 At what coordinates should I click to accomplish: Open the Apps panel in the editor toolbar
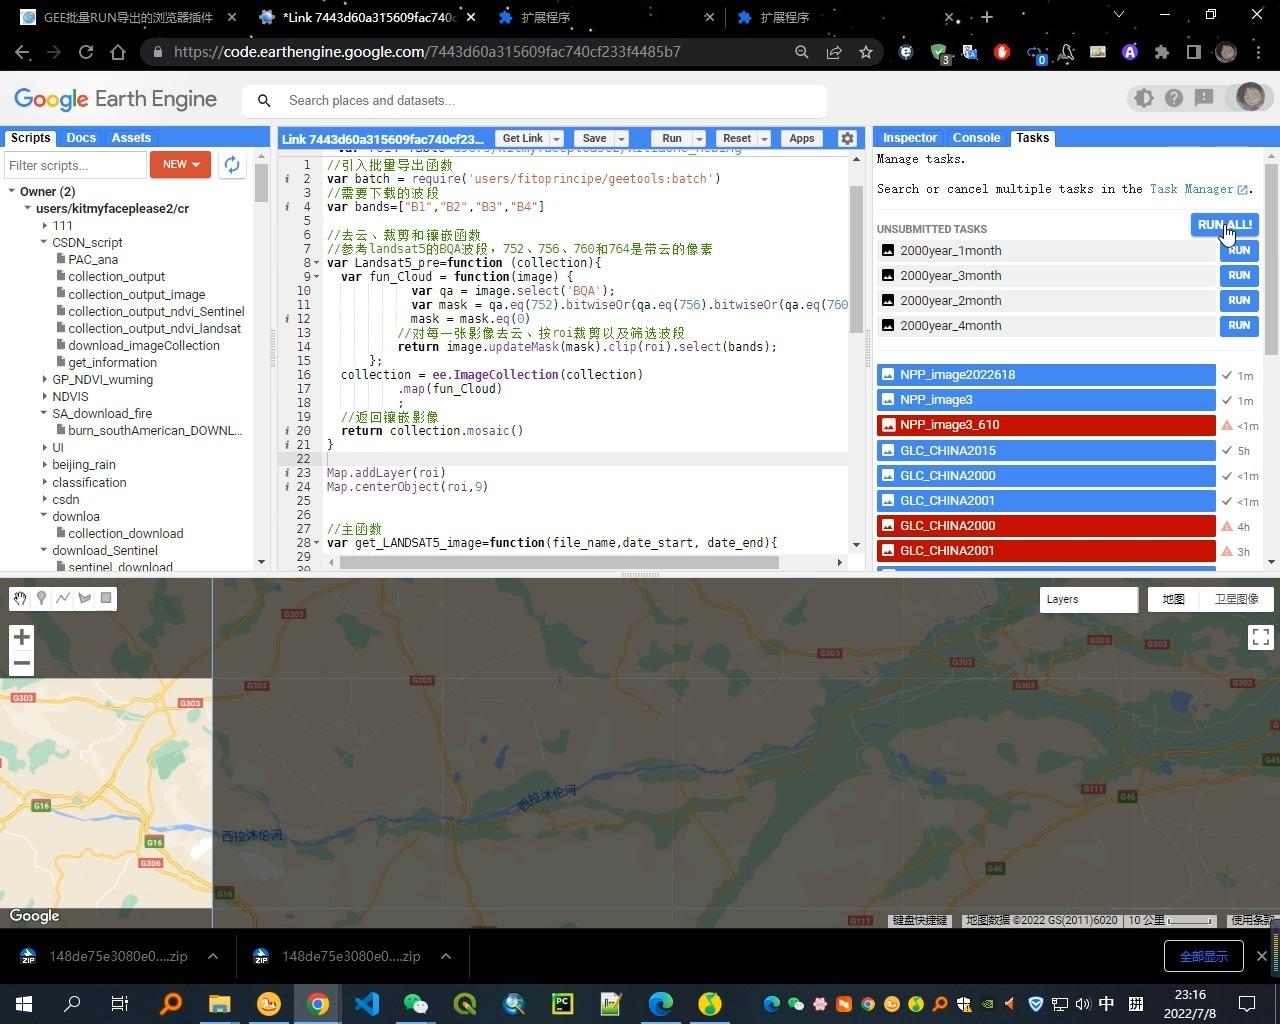tap(801, 138)
